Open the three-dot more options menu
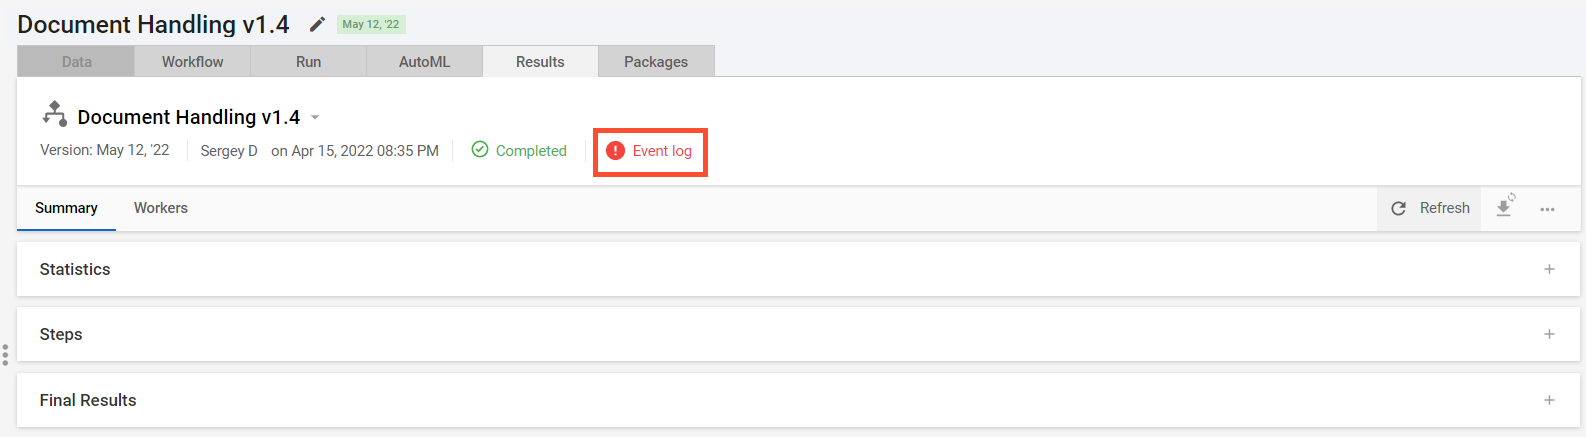1586x437 pixels. [1547, 209]
